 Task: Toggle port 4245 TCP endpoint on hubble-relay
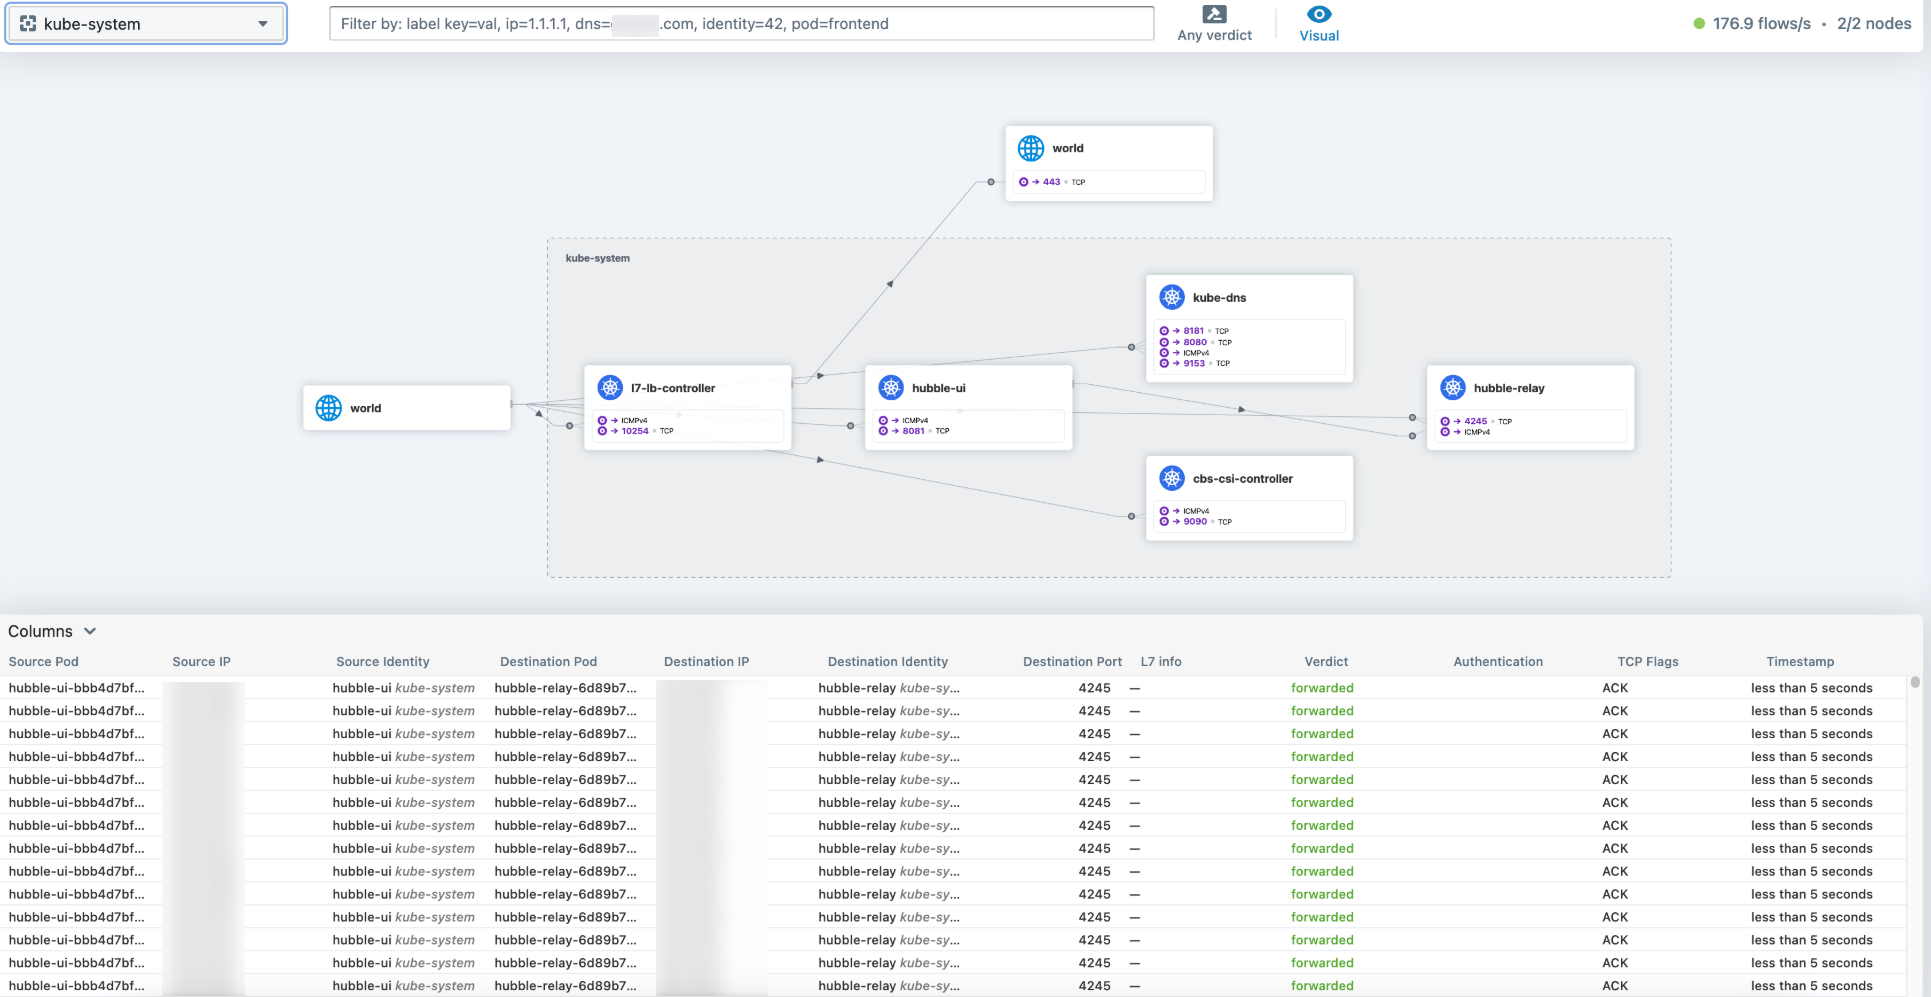click(x=1474, y=421)
